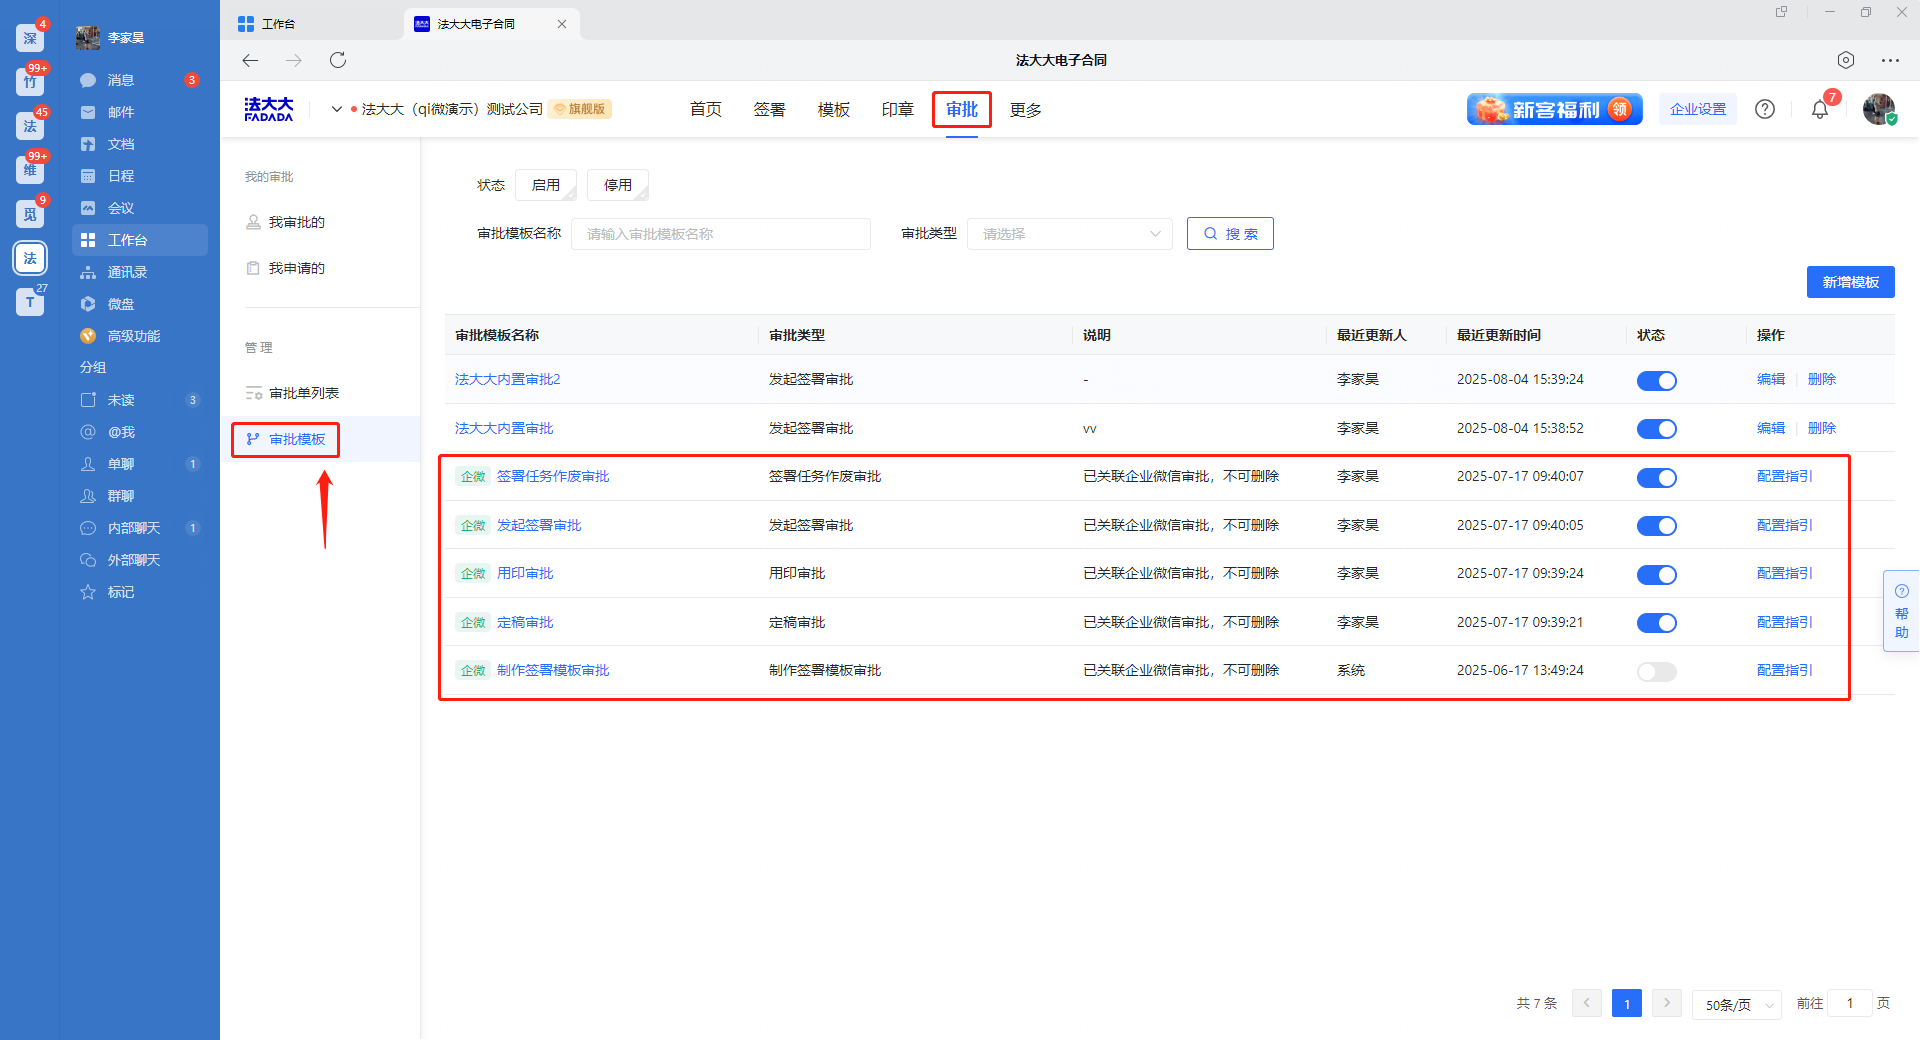This screenshot has height=1040, width=1920.
Task: Click the 外部聊天 external chat icon
Action: [x=88, y=560]
